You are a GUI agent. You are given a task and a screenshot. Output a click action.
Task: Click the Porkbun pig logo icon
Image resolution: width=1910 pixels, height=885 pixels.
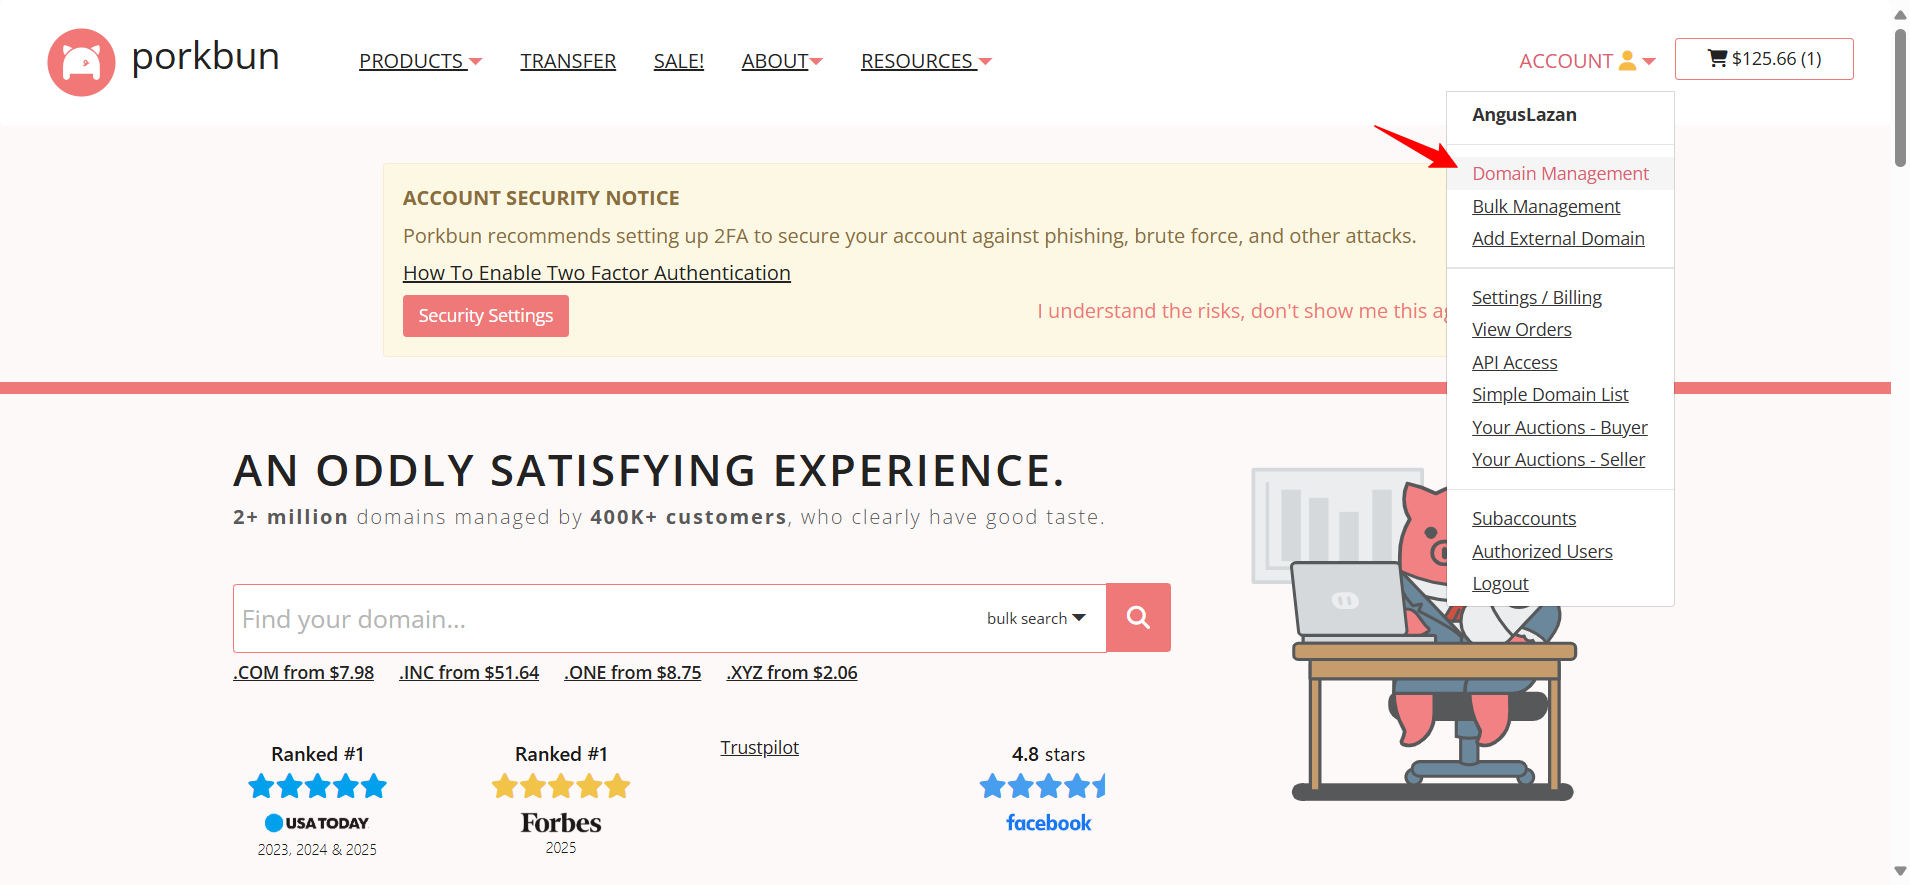(81, 62)
